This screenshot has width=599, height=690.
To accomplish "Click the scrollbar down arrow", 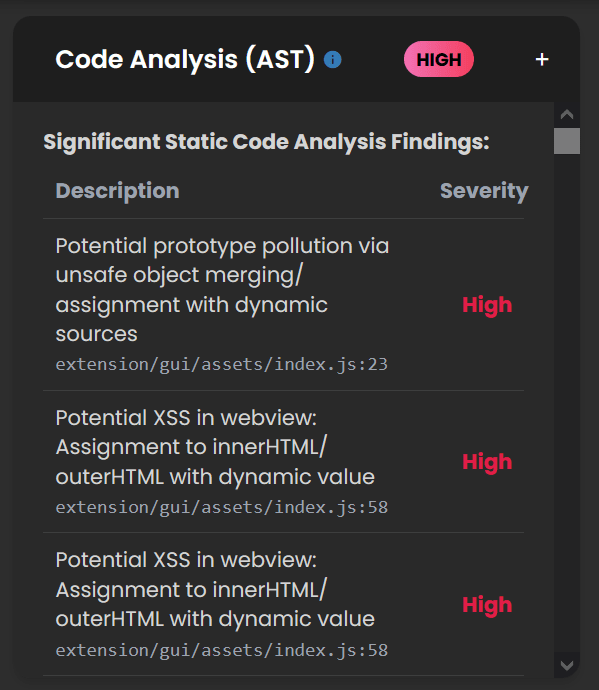I will click(x=566, y=665).
